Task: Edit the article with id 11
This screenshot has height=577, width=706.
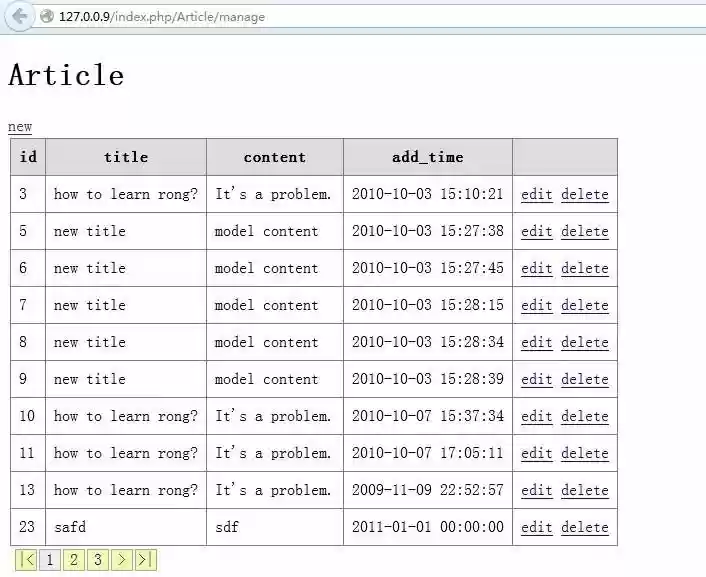Action: point(537,453)
